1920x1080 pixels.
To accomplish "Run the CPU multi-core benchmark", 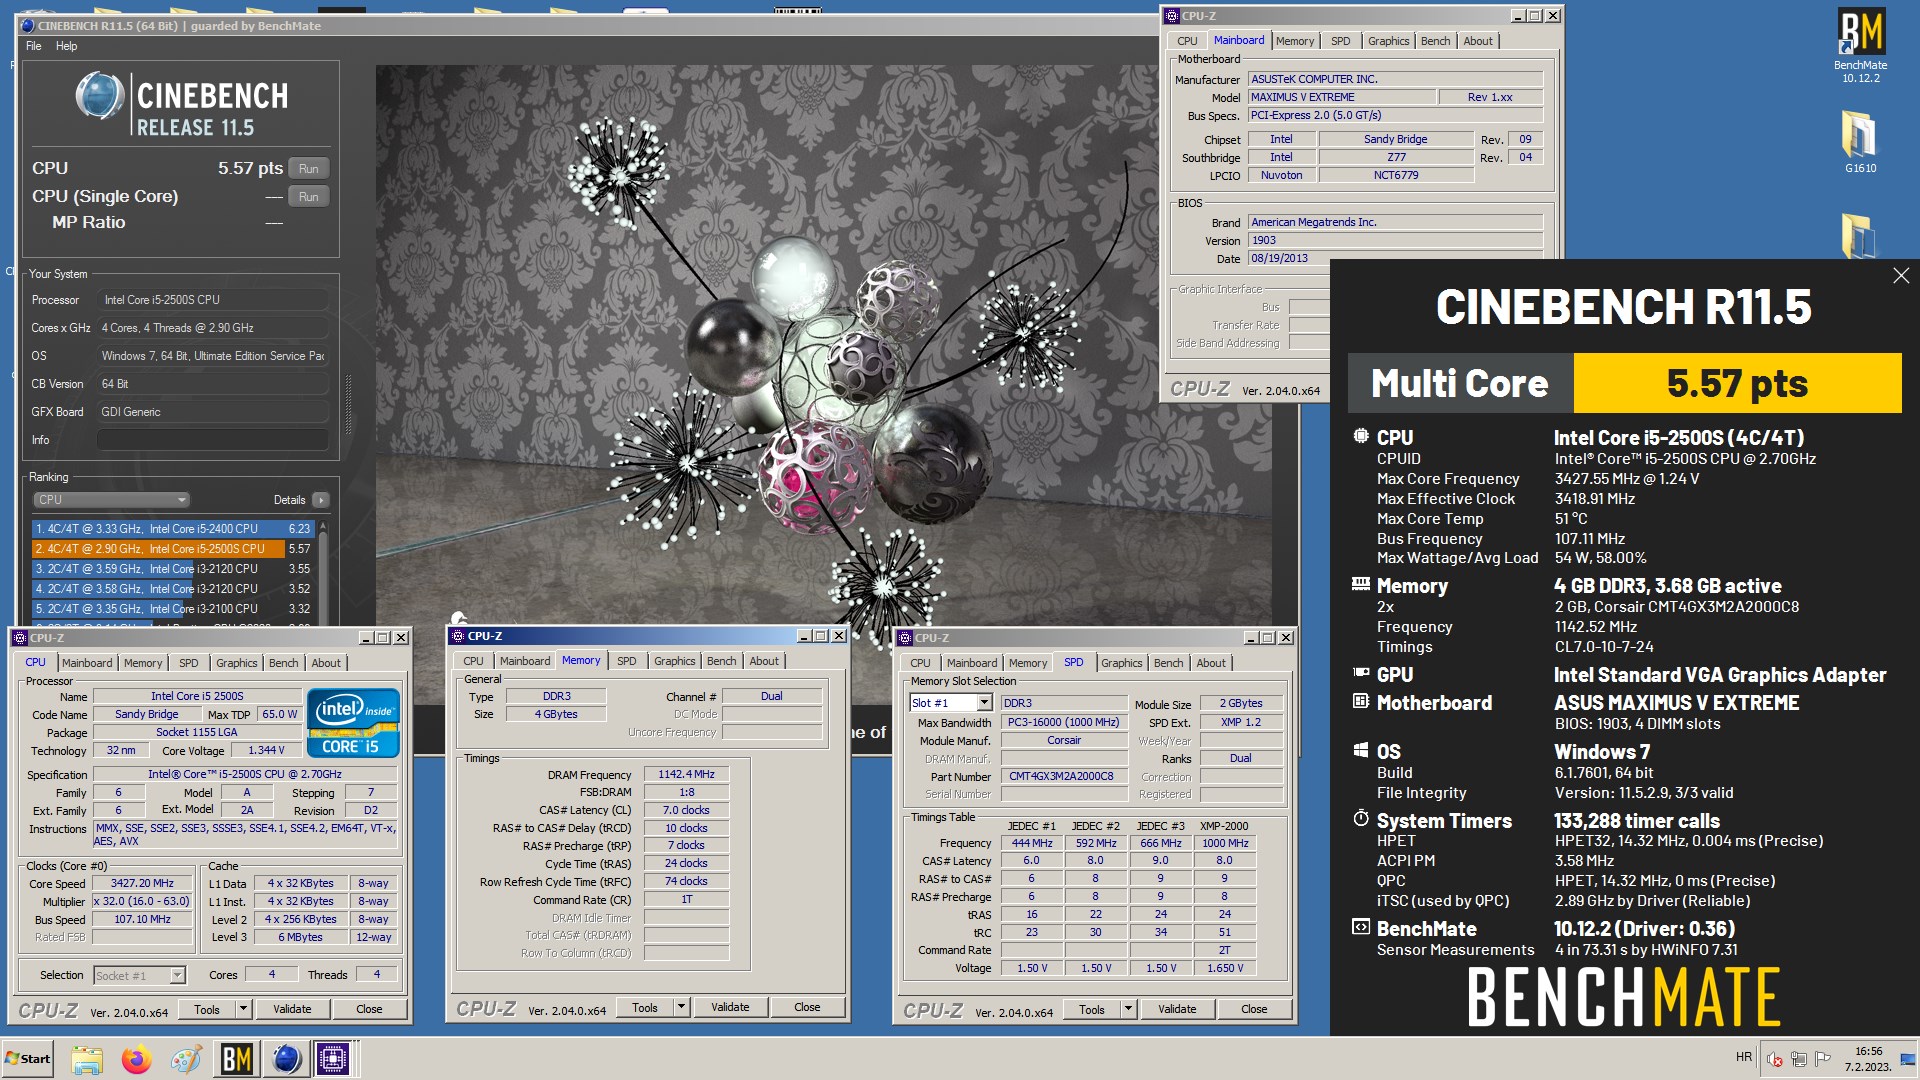I will pos(309,169).
